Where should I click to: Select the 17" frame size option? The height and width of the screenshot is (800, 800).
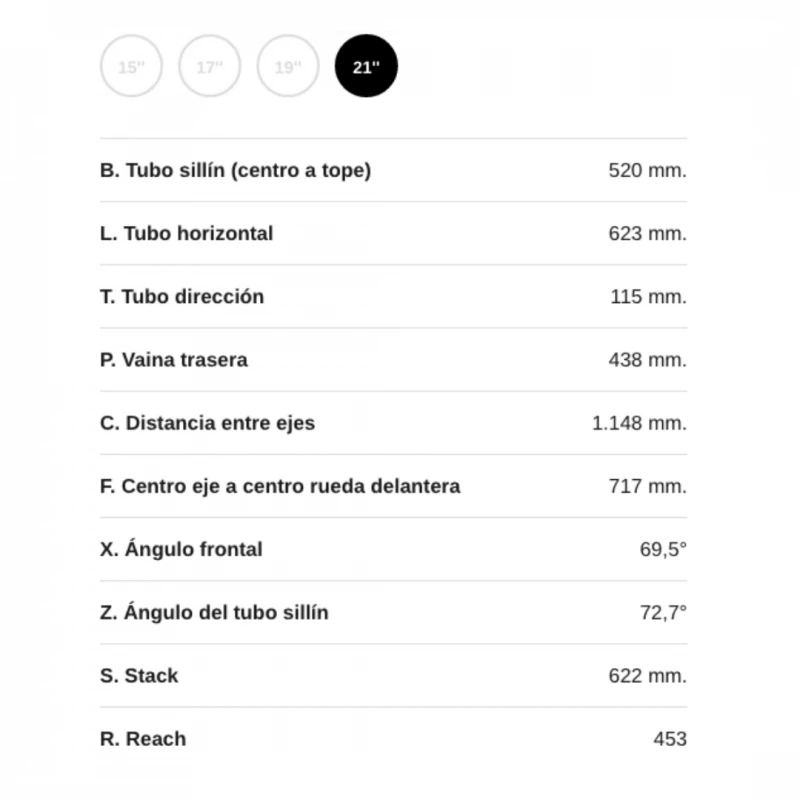tap(209, 67)
